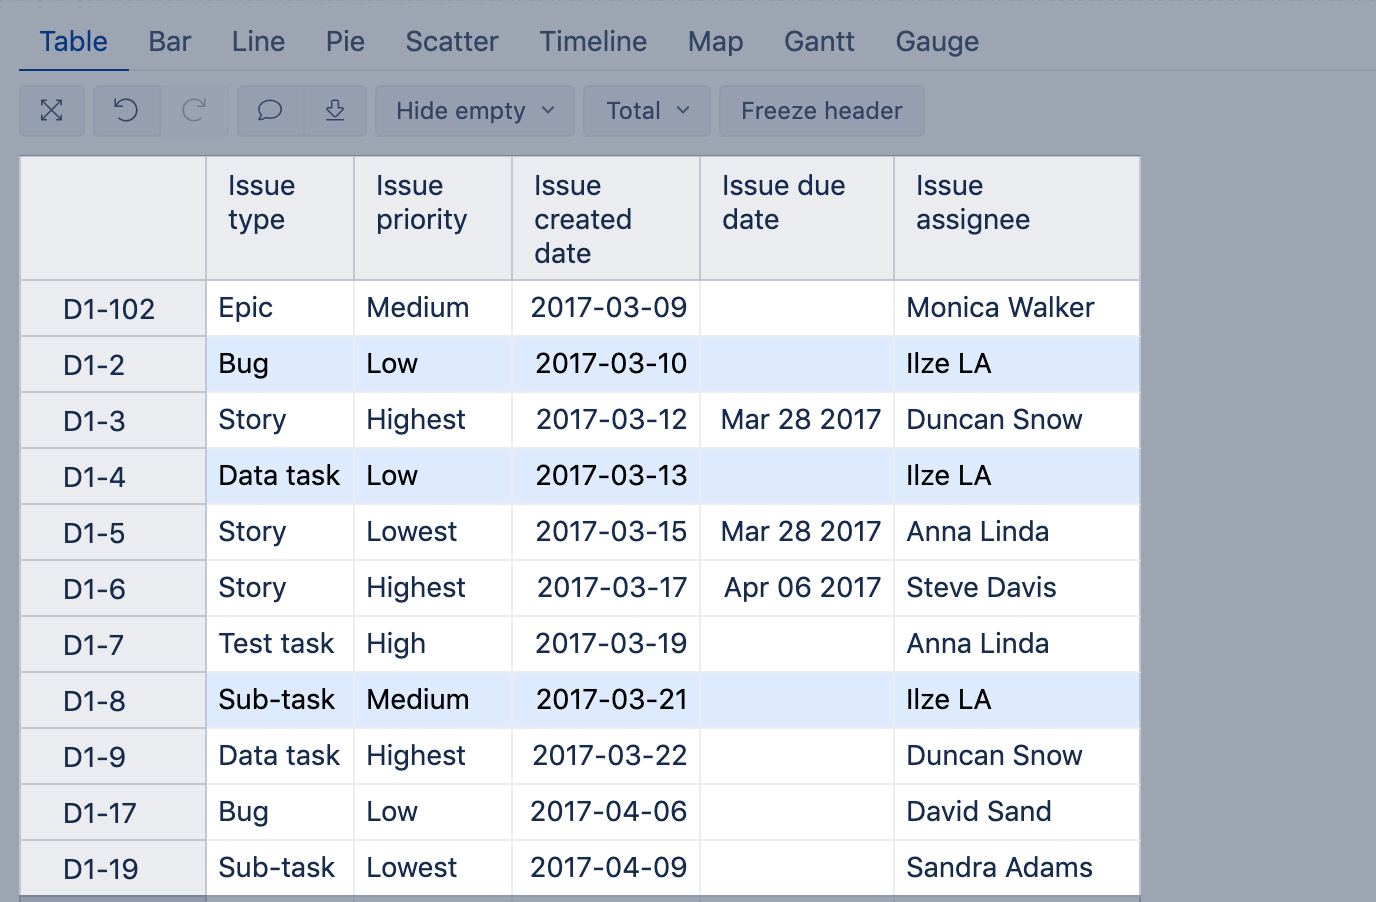Switch to the Bar chart tab
1376x902 pixels.
click(x=169, y=42)
